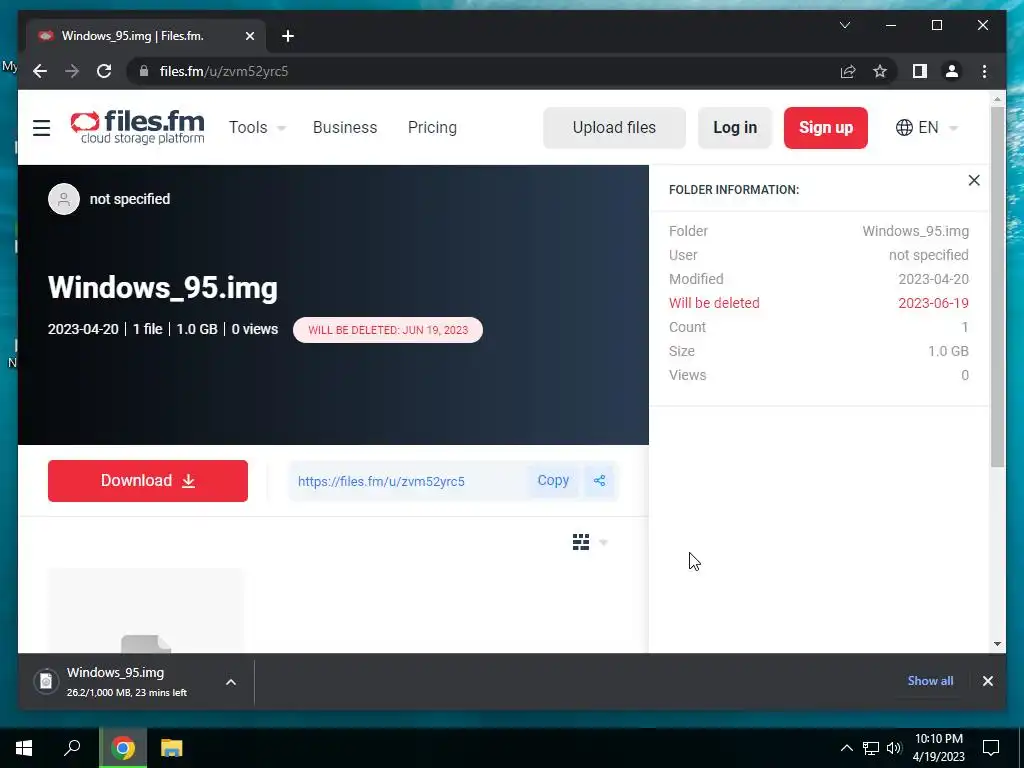Viewport: 1024px width, 768px height.
Task: Click the Log in button
Action: 735,127
